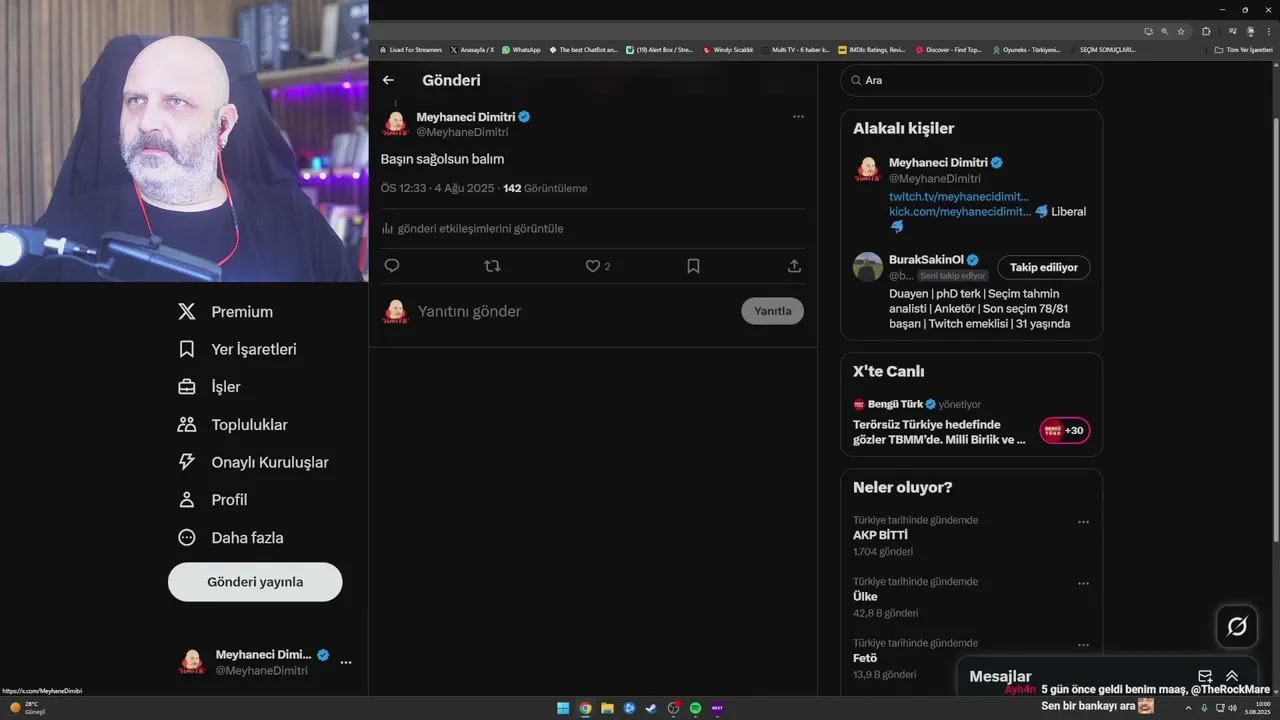Open more options for AKP BİTTİ trend
1280x720 pixels.
pos(1083,522)
